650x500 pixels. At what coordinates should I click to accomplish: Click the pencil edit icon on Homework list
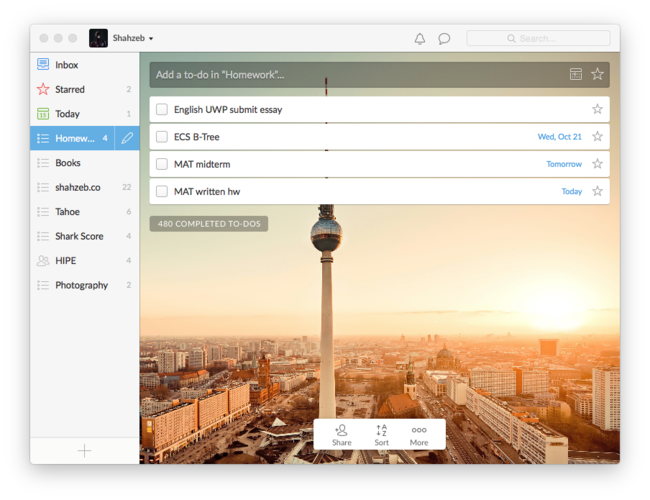127,138
